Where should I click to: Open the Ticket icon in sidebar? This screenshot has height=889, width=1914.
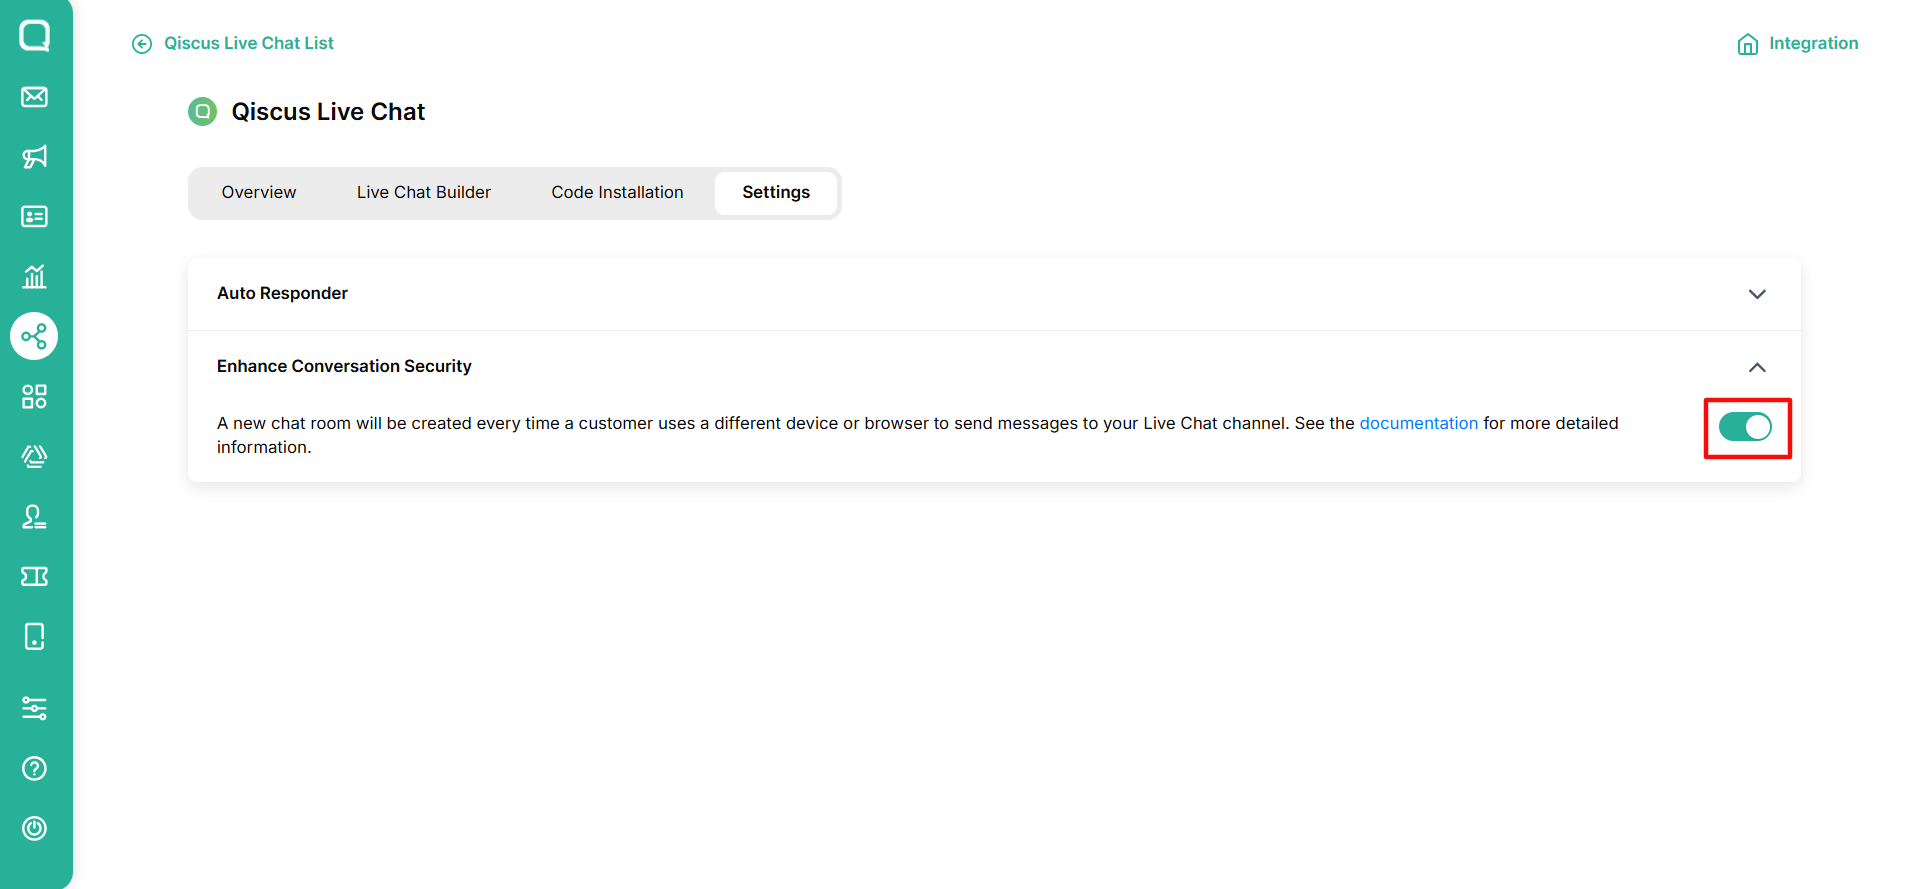pos(35,577)
